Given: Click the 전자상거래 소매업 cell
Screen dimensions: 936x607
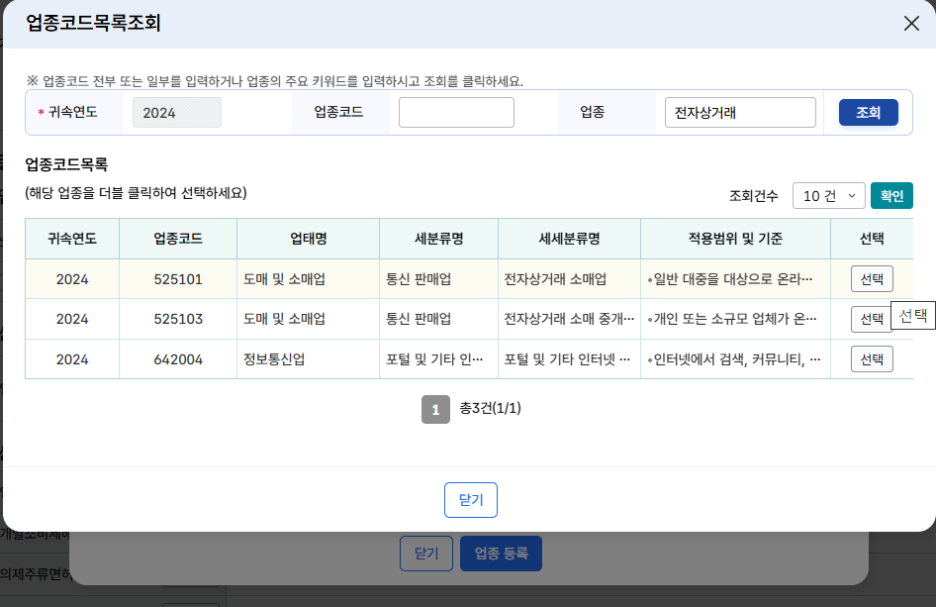Looking at the screenshot, I should (555, 279).
